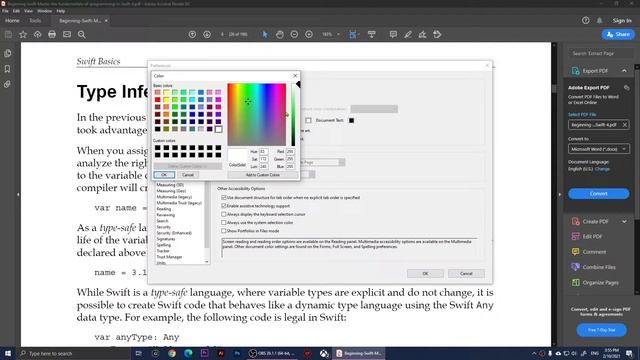Image resolution: width=640 pixels, height=360 pixels.
Task: Switch to the Tools tab
Action: coord(35,20)
